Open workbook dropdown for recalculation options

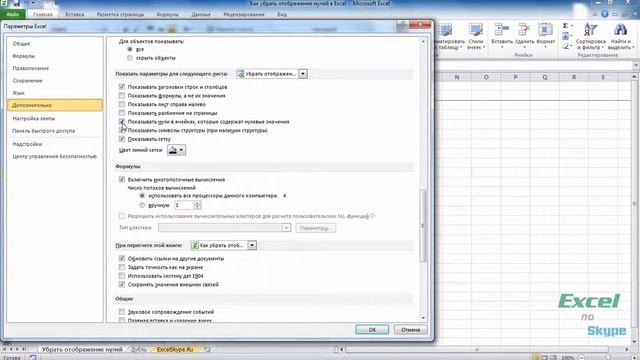click(x=252, y=245)
